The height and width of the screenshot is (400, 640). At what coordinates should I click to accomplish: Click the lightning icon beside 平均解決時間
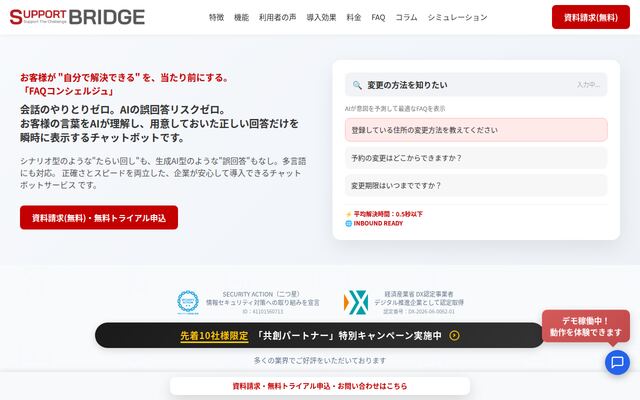click(x=349, y=214)
